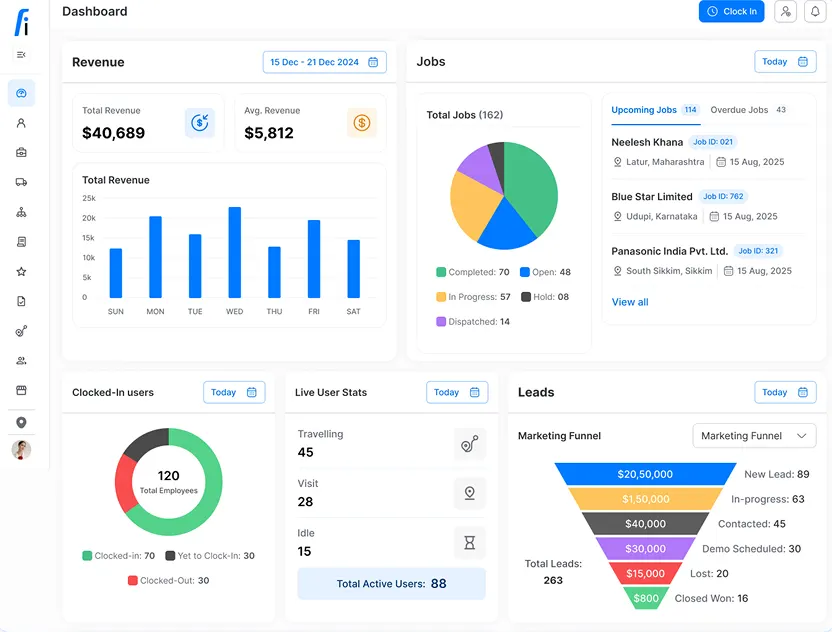Click the $15,000 red funnel segment
Image resolution: width=832 pixels, height=632 pixels.
coord(645,573)
